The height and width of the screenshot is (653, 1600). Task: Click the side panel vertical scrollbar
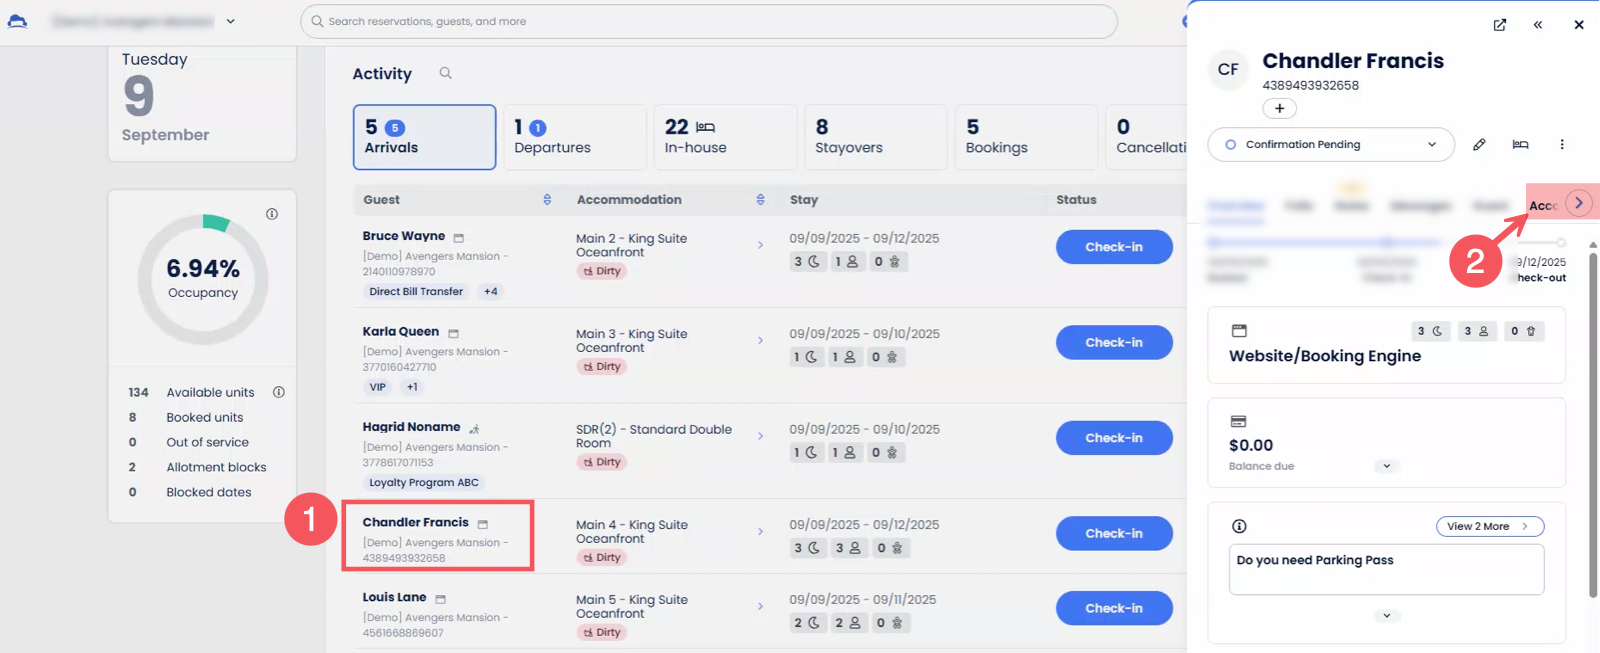(x=1592, y=420)
